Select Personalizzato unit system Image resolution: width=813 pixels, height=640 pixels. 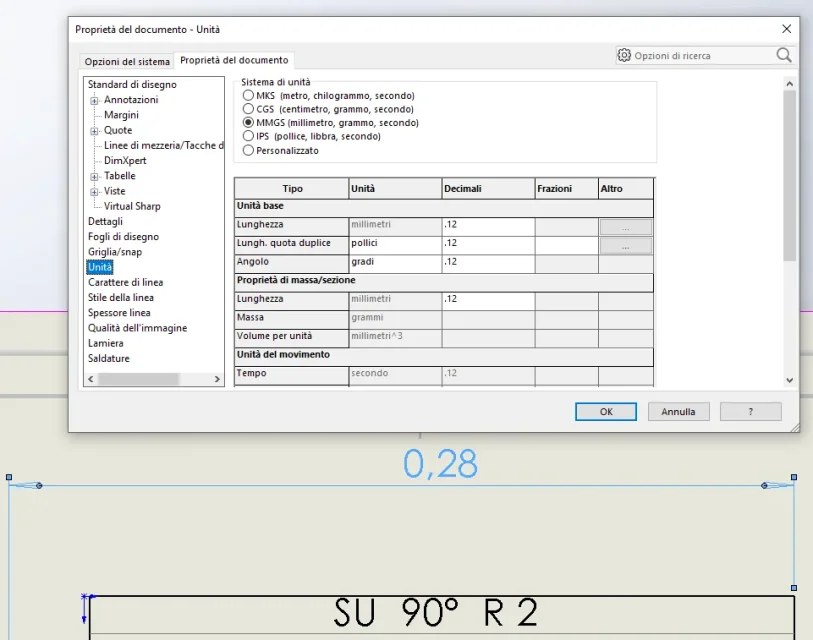tap(248, 150)
